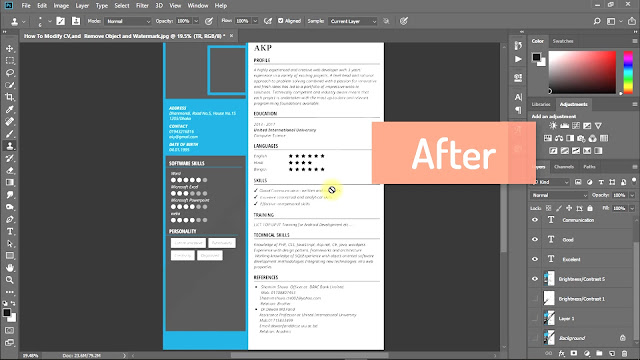The width and height of the screenshot is (640, 360).
Task: Close the How To Modify CV document tab
Action: (x=231, y=36)
